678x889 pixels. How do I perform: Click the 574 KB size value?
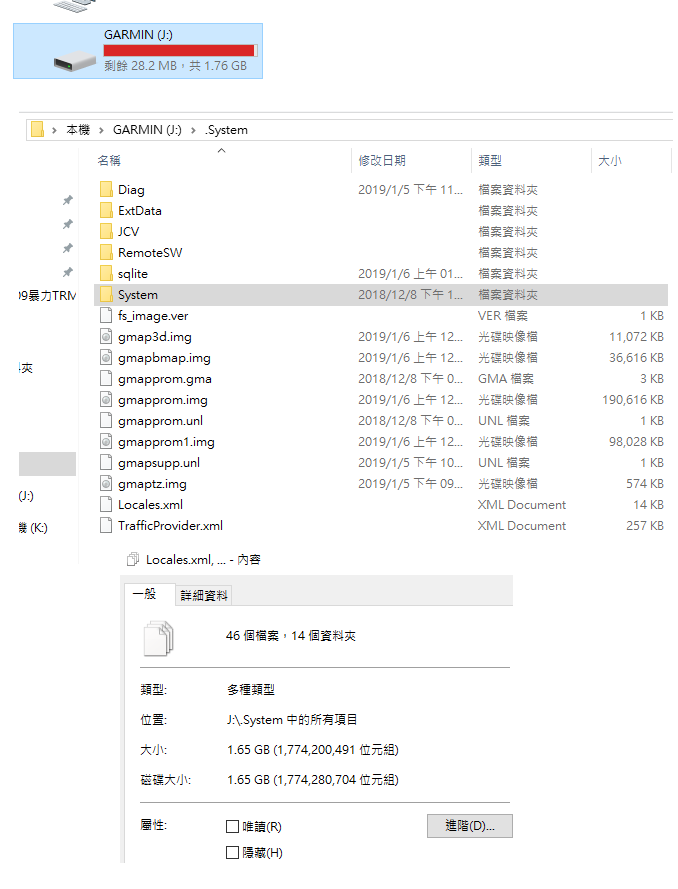click(x=645, y=483)
